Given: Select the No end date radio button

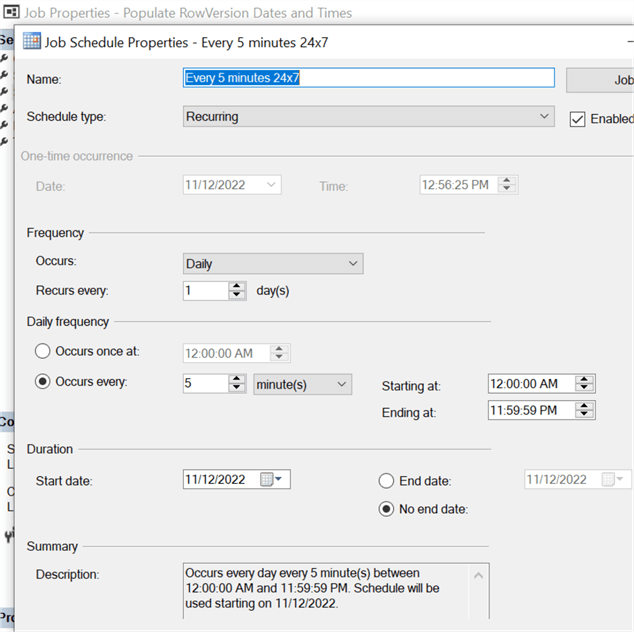Looking at the screenshot, I should pos(386,509).
